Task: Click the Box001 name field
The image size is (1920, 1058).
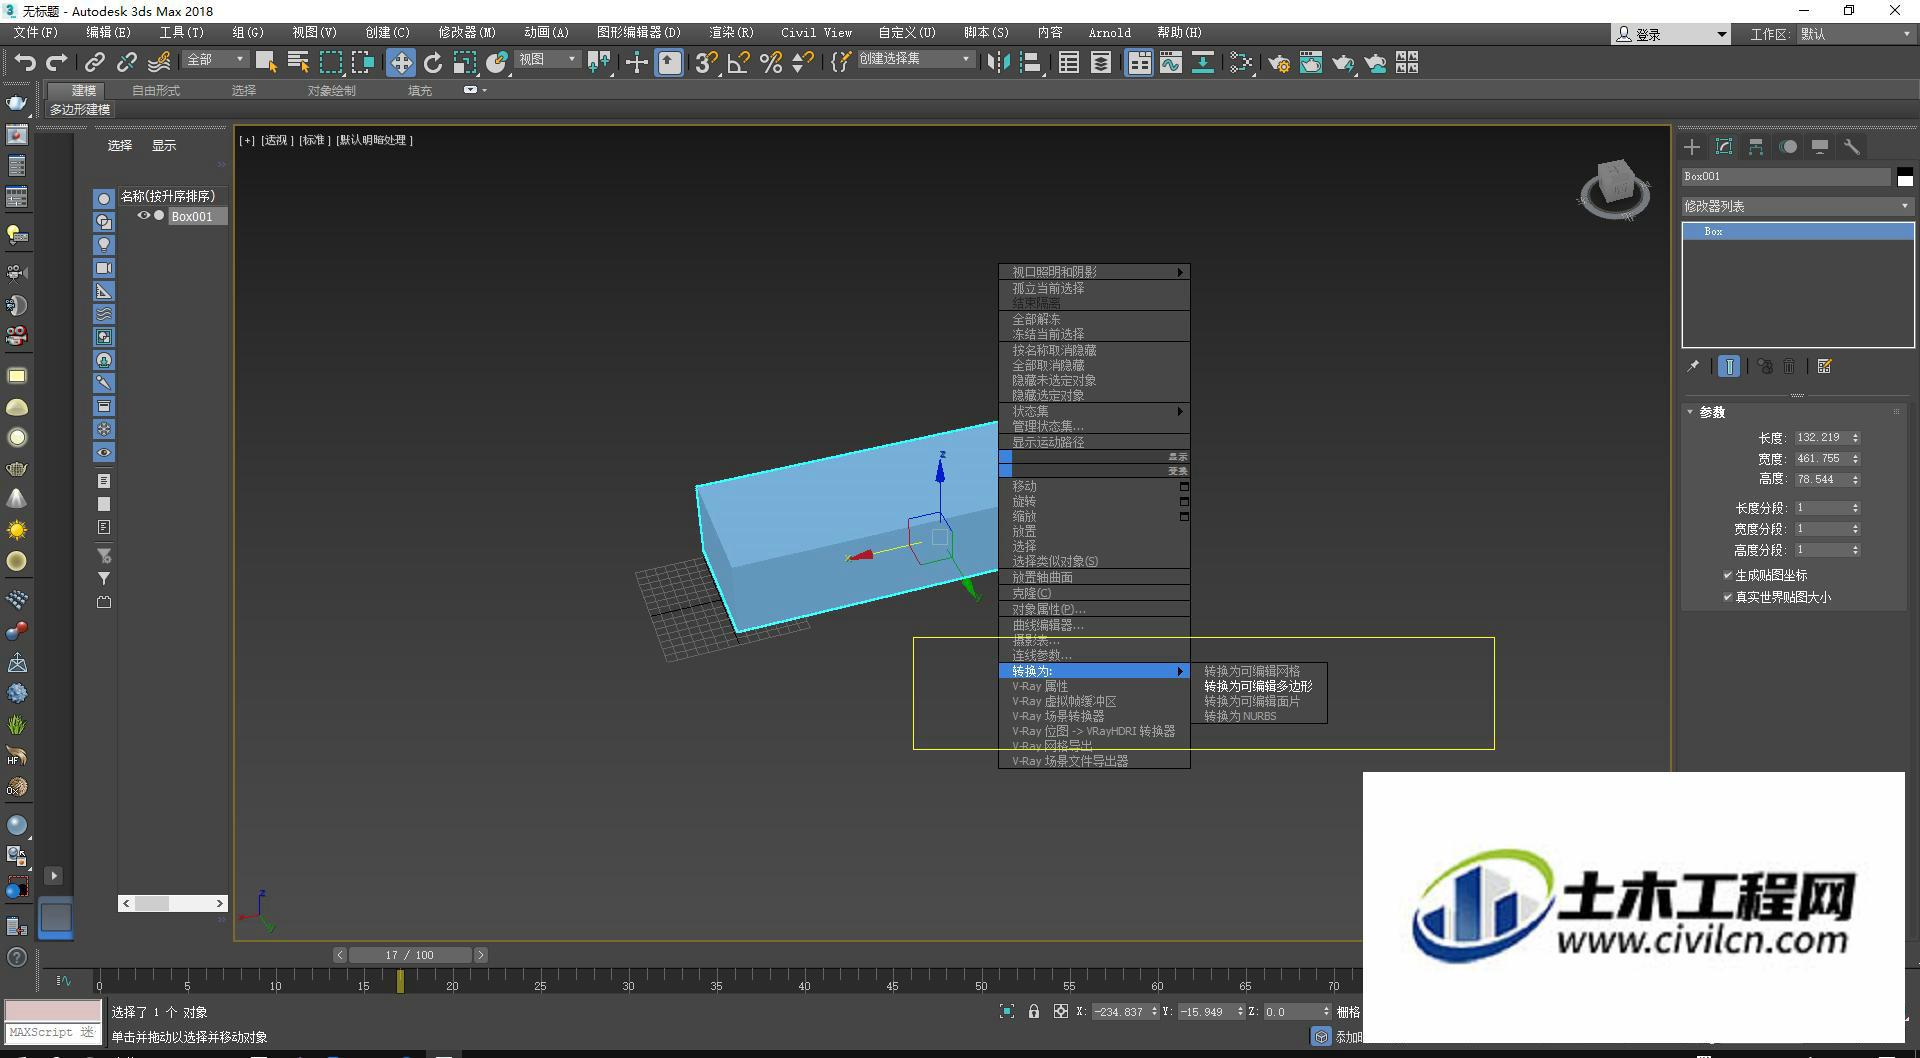Action: point(1786,176)
